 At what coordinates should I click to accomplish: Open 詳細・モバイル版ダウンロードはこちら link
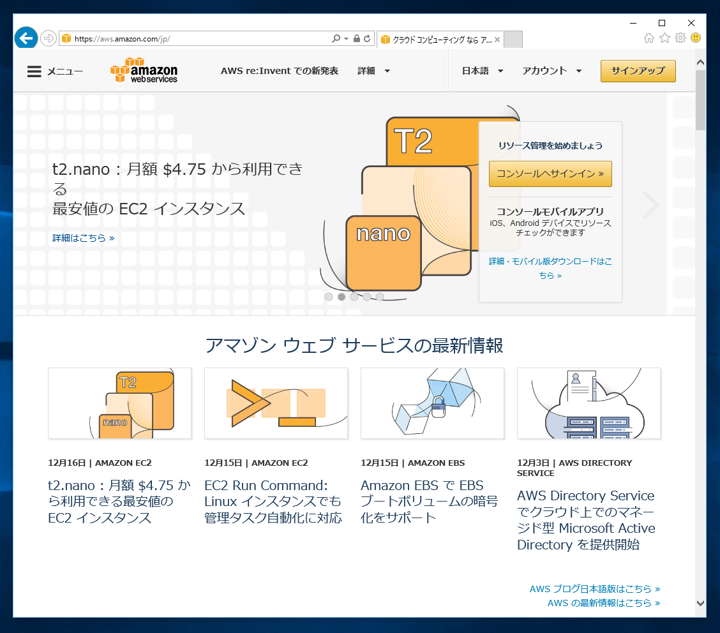[550, 268]
